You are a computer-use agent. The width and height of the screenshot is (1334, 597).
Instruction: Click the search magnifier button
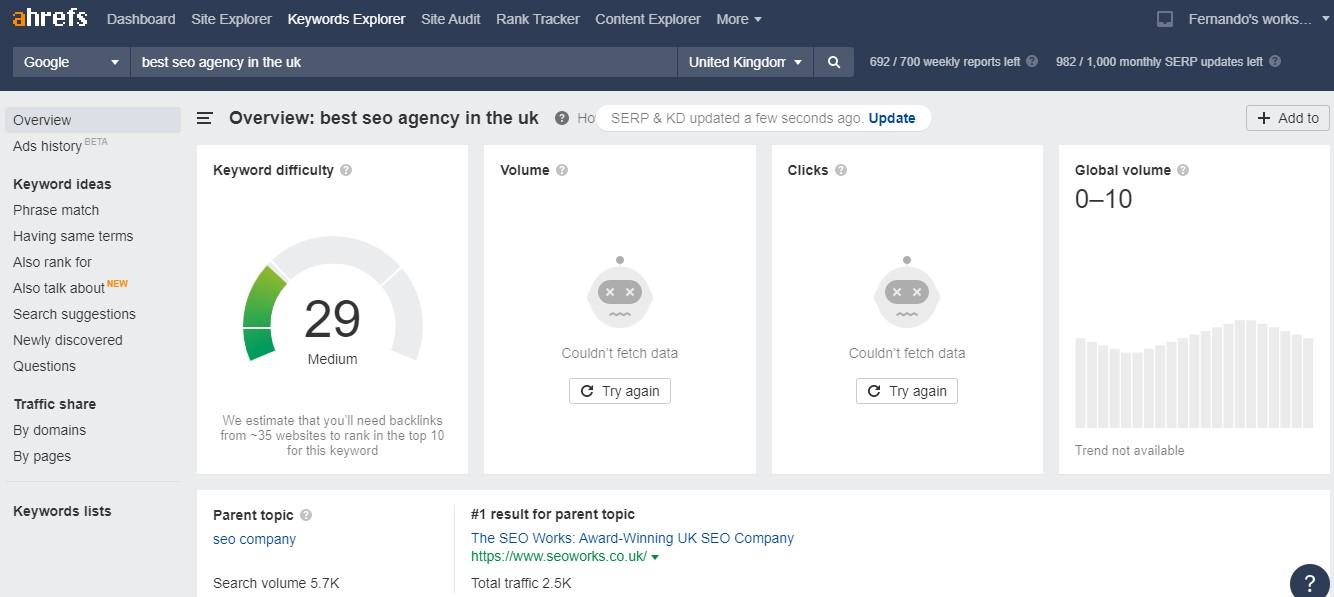tap(833, 62)
